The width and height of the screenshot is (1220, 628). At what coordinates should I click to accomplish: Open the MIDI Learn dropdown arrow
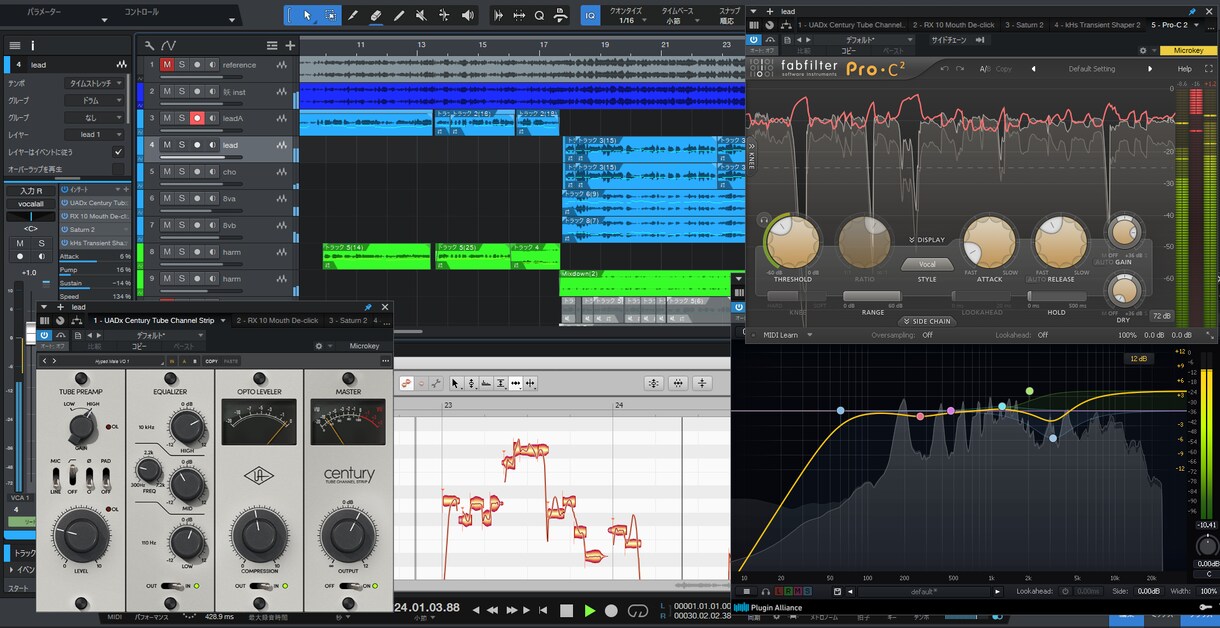(811, 335)
